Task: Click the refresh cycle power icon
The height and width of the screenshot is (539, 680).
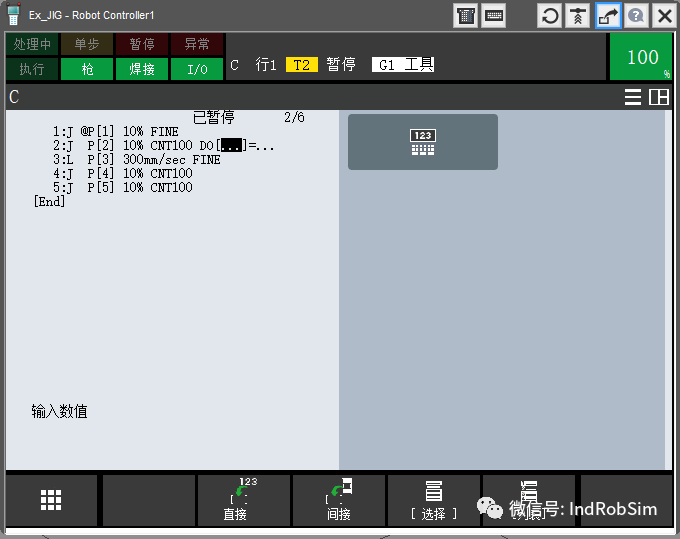Action: (550, 16)
